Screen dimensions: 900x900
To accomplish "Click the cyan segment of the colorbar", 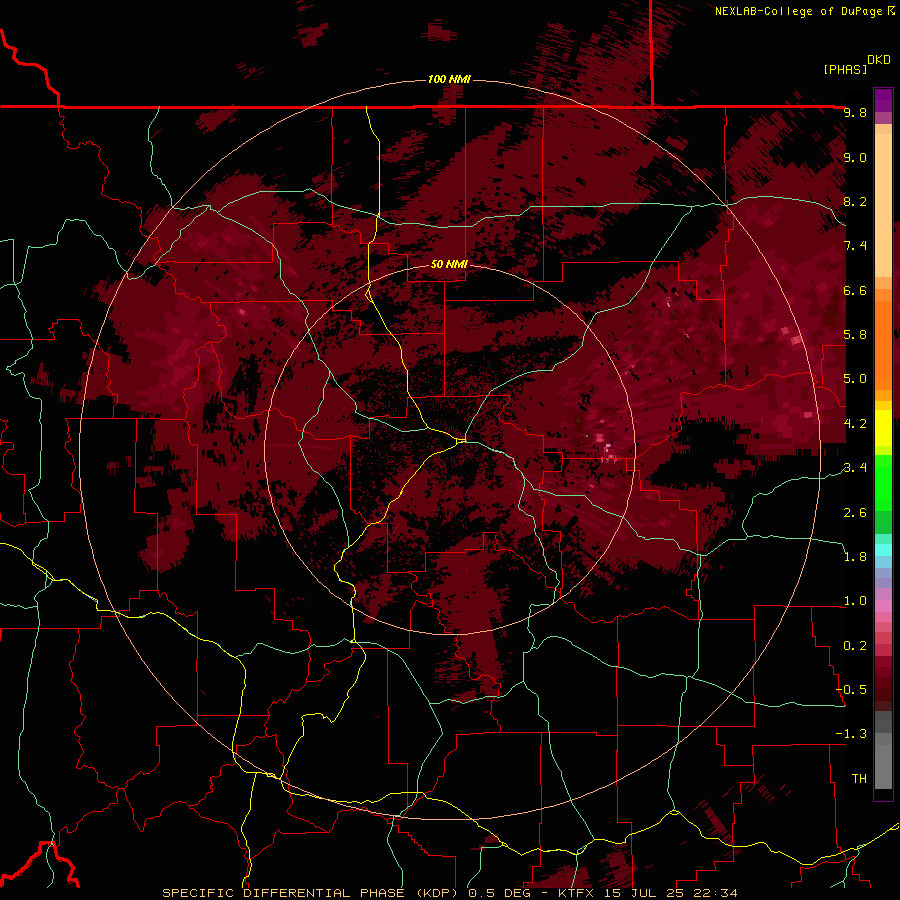I will pyautogui.click(x=883, y=550).
